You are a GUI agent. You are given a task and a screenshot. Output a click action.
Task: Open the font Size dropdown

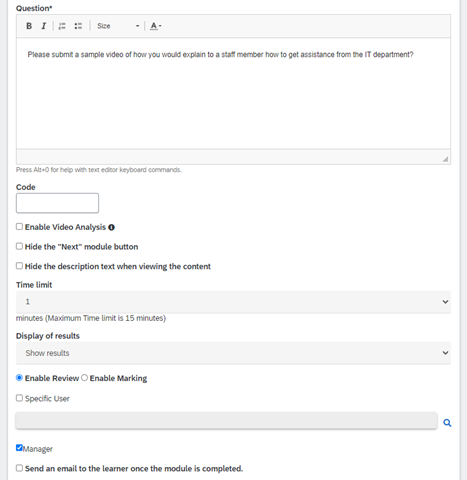[x=118, y=26]
